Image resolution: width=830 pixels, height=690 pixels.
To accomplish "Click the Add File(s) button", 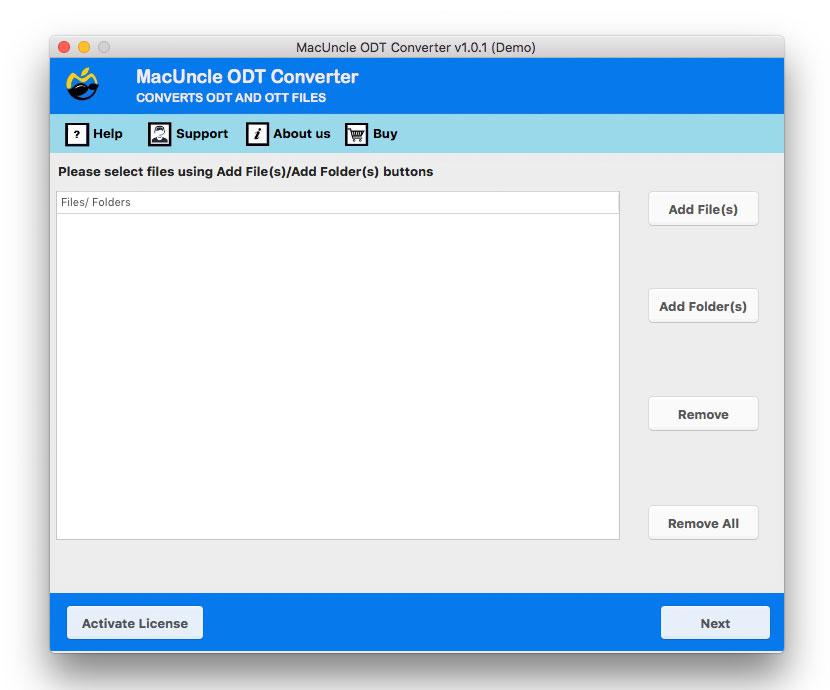I will [703, 209].
